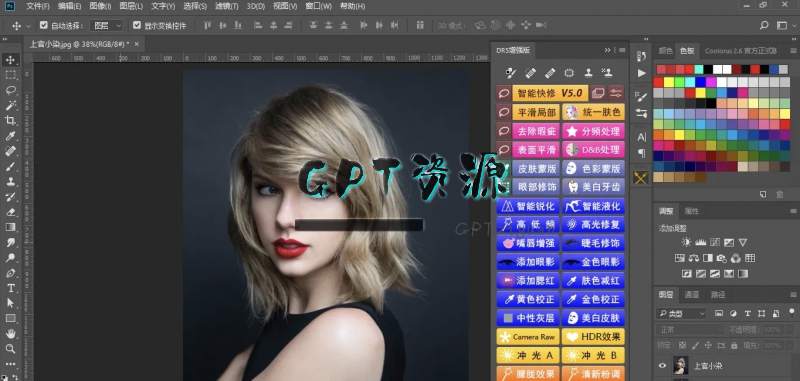Open the layer blend mode 正常 dropdown

[x=689, y=329]
